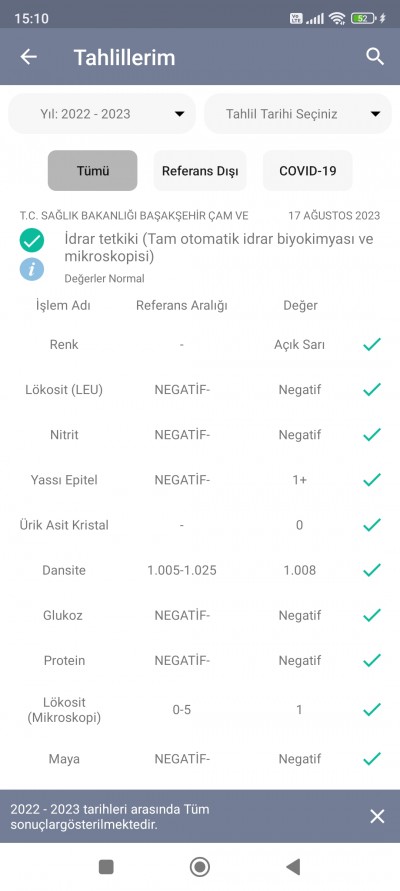Tap the checkmark beside Maya row
Viewport: 400px width, 891px height.
pyautogui.click(x=372, y=759)
